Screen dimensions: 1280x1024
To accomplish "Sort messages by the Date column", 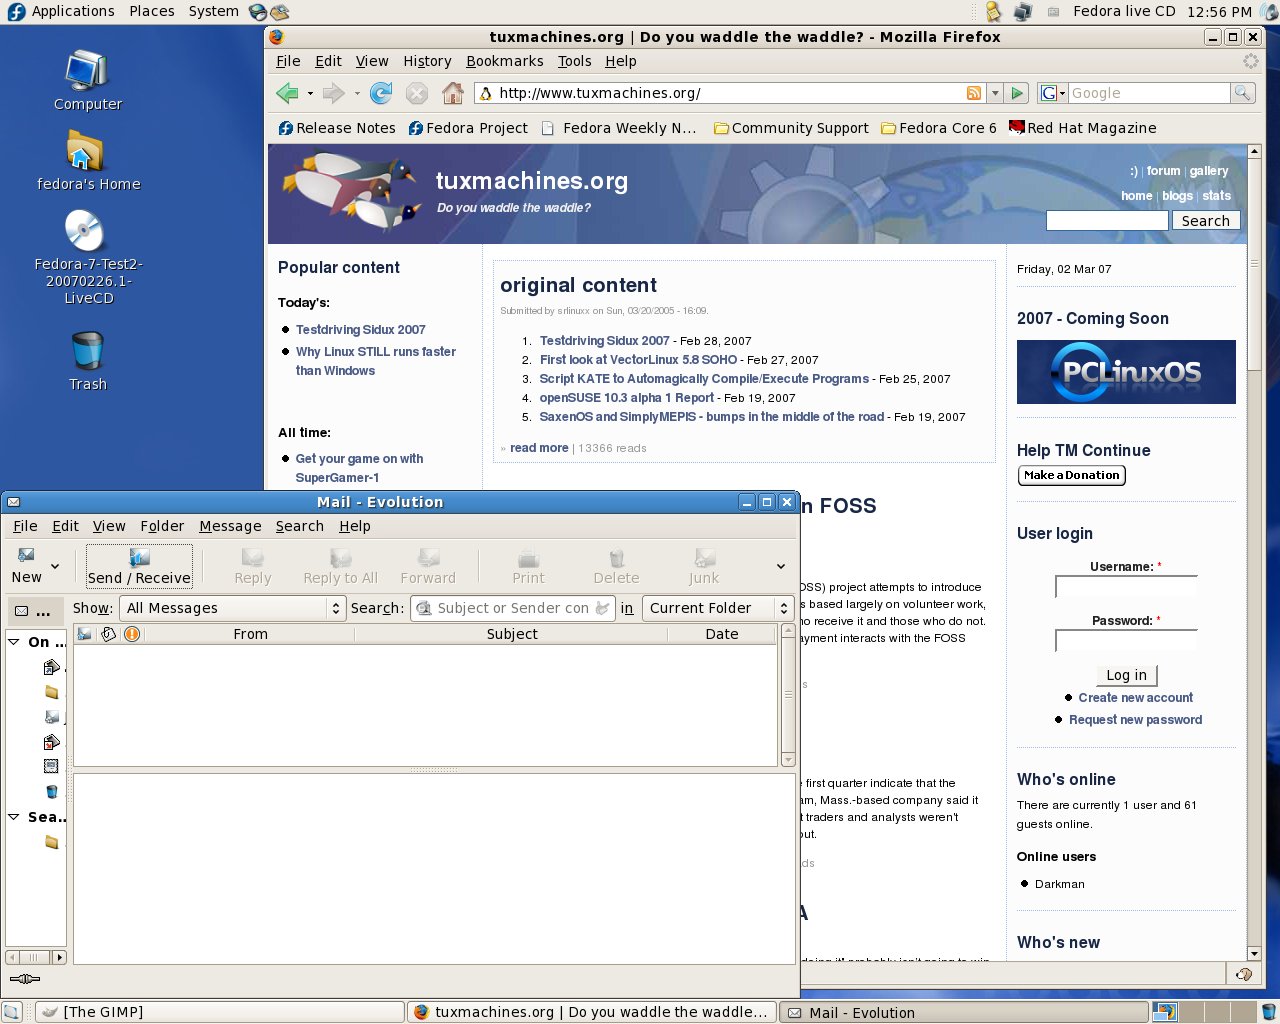I will point(722,634).
